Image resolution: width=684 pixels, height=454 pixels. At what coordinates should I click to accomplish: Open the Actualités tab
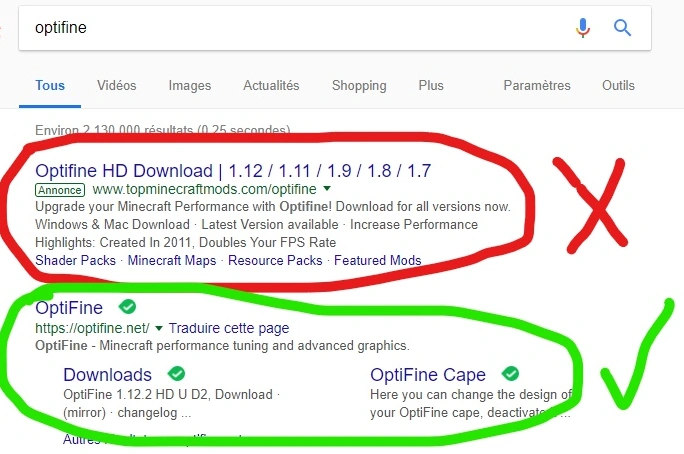click(271, 86)
